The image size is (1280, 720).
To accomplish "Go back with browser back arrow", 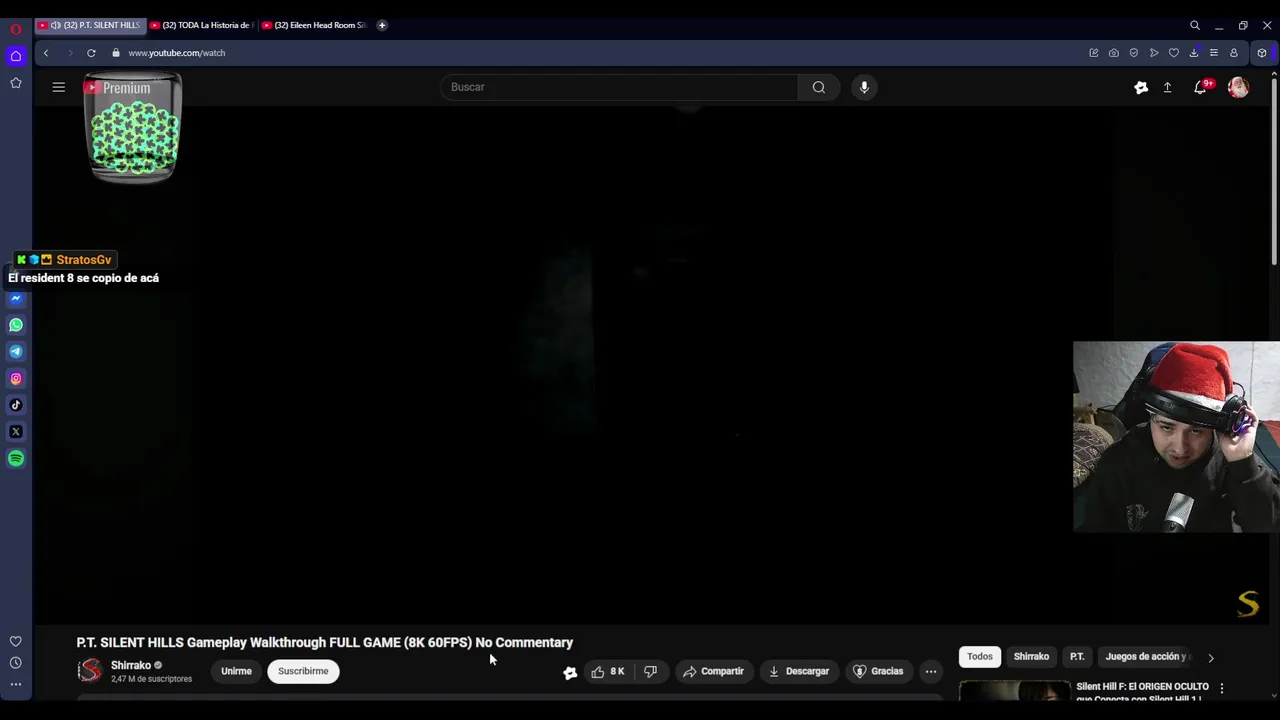I will coord(46,53).
